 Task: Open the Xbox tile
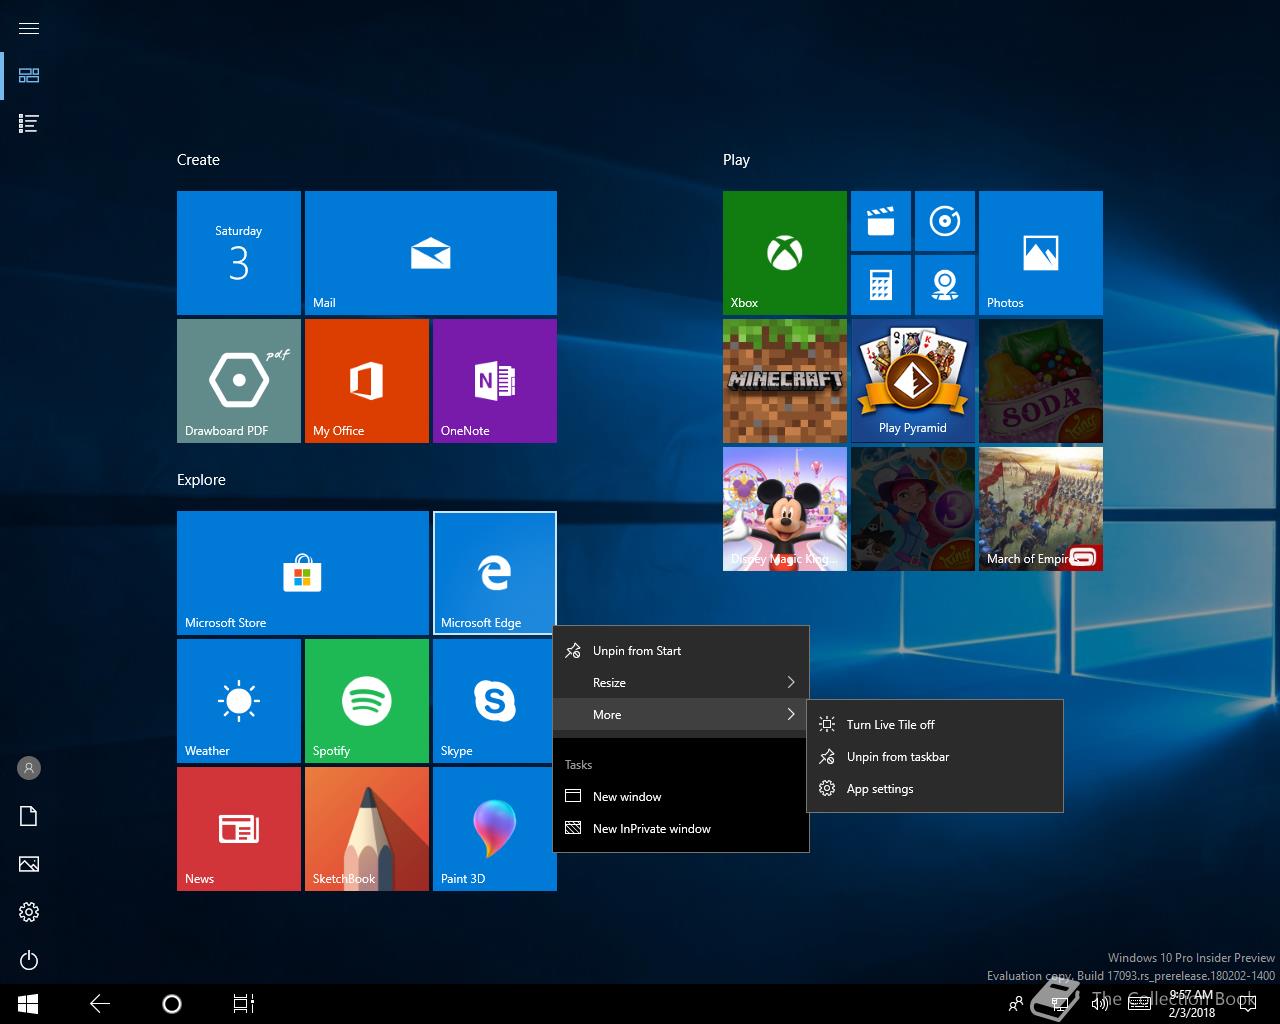click(784, 253)
